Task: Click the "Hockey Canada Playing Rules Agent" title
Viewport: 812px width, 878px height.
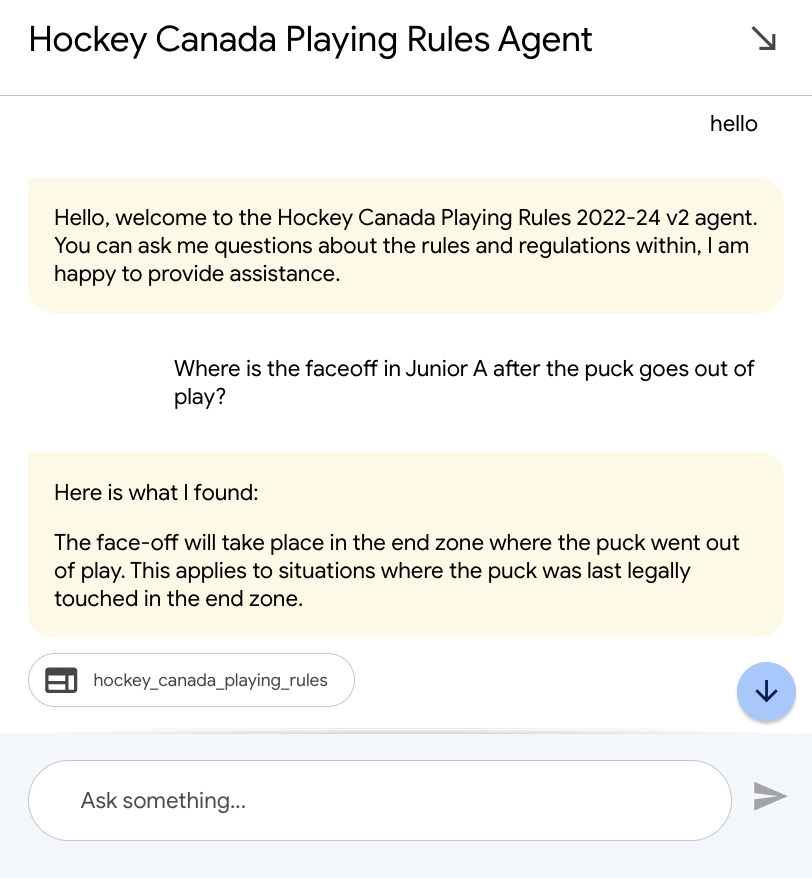Action: [310, 39]
